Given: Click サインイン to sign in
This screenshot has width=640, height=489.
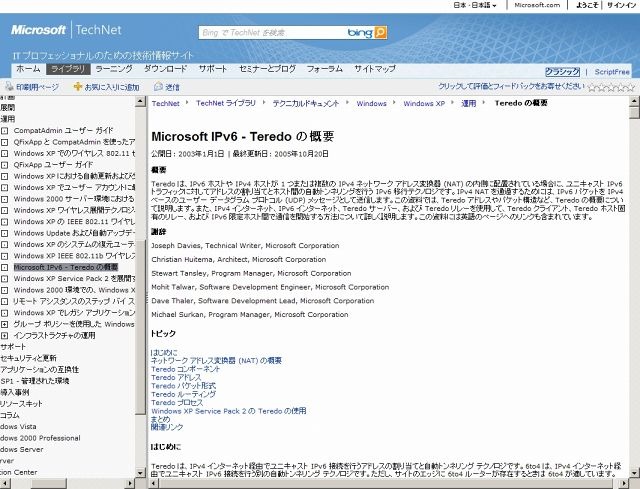Looking at the screenshot, I should coord(622,5).
